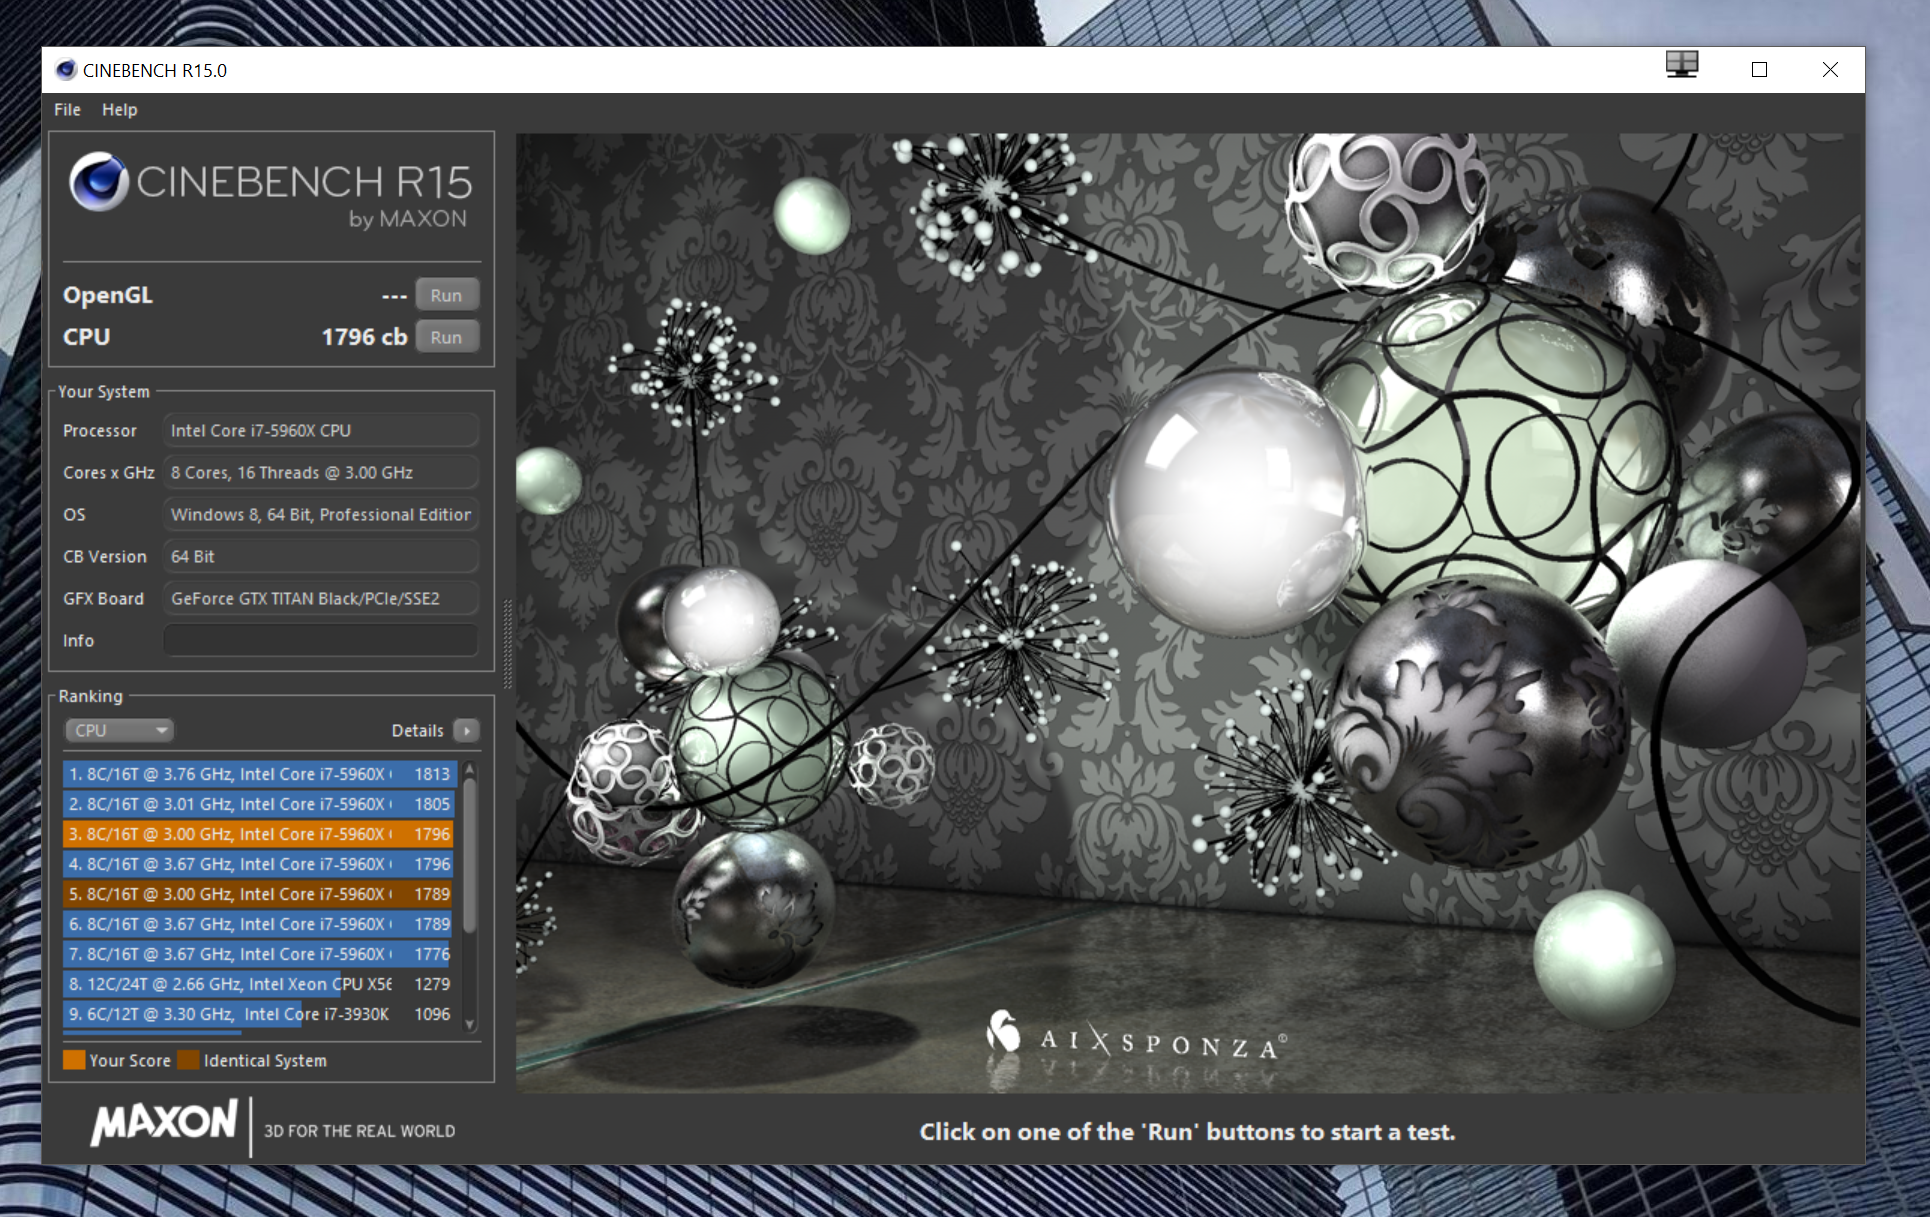This screenshot has width=1930, height=1217.
Task: Close the Cinebench window
Action: pos(1830,69)
